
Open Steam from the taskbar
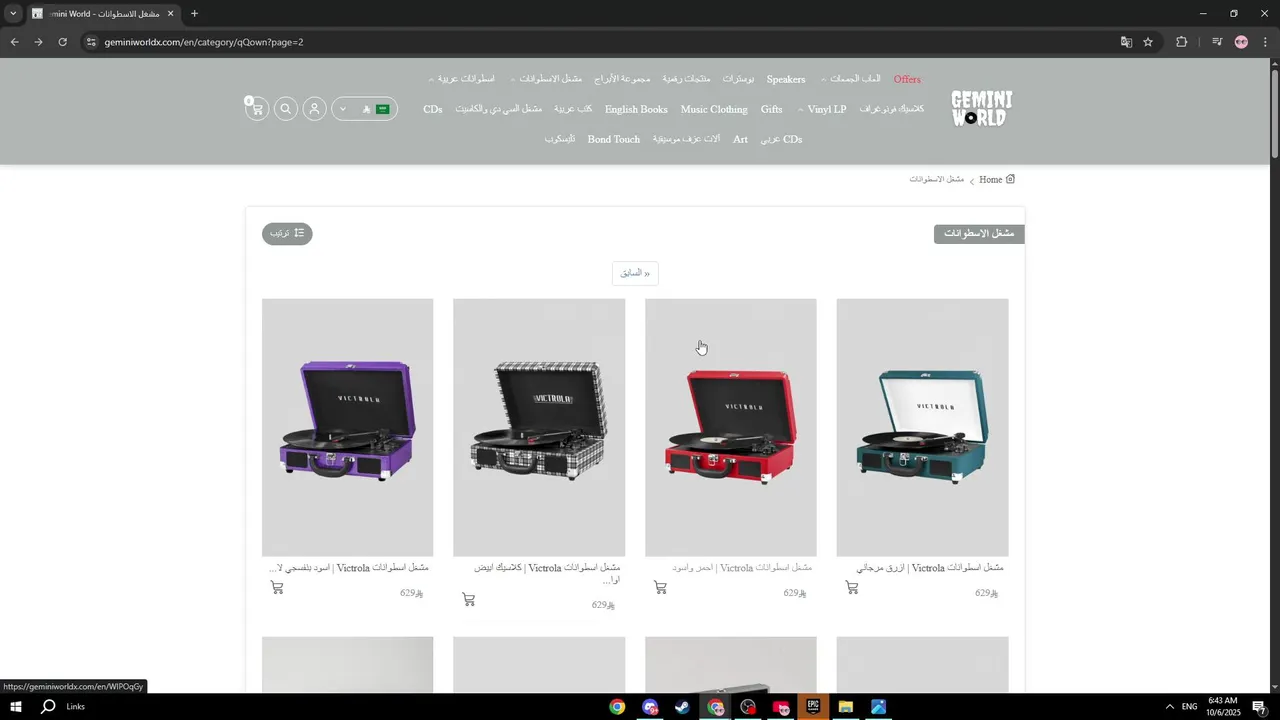point(682,707)
